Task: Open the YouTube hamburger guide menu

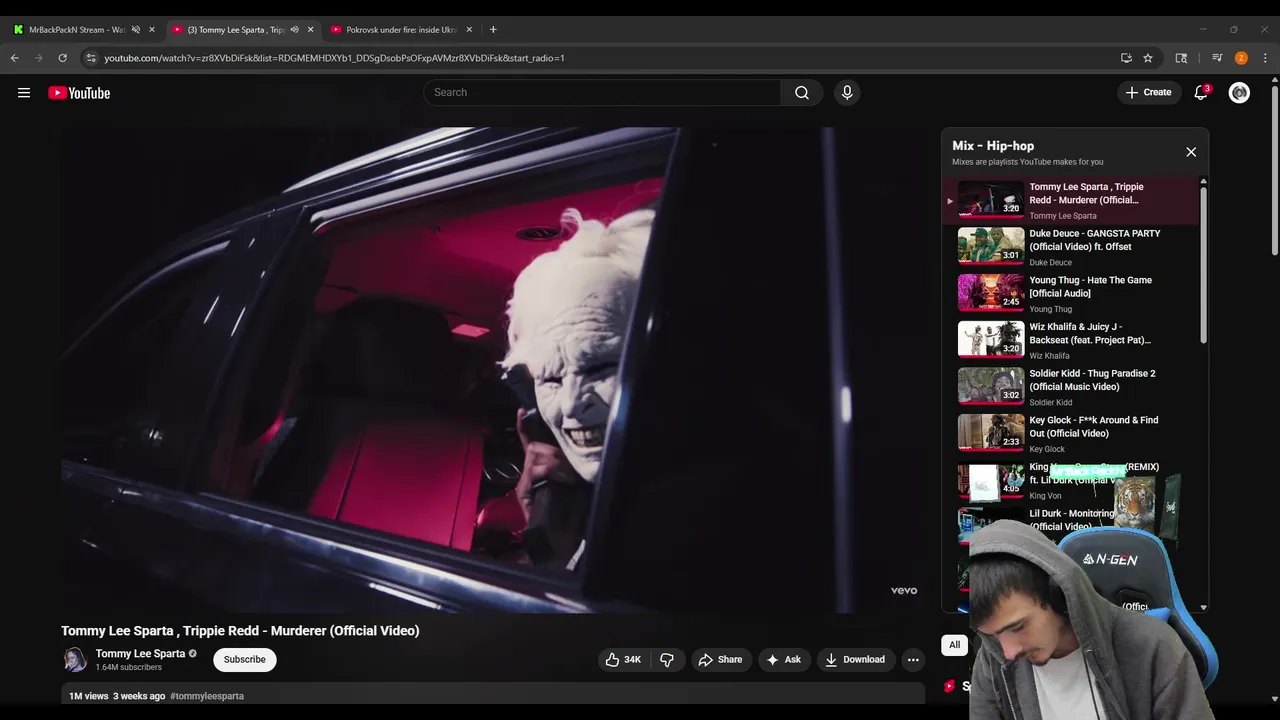Action: 24,93
